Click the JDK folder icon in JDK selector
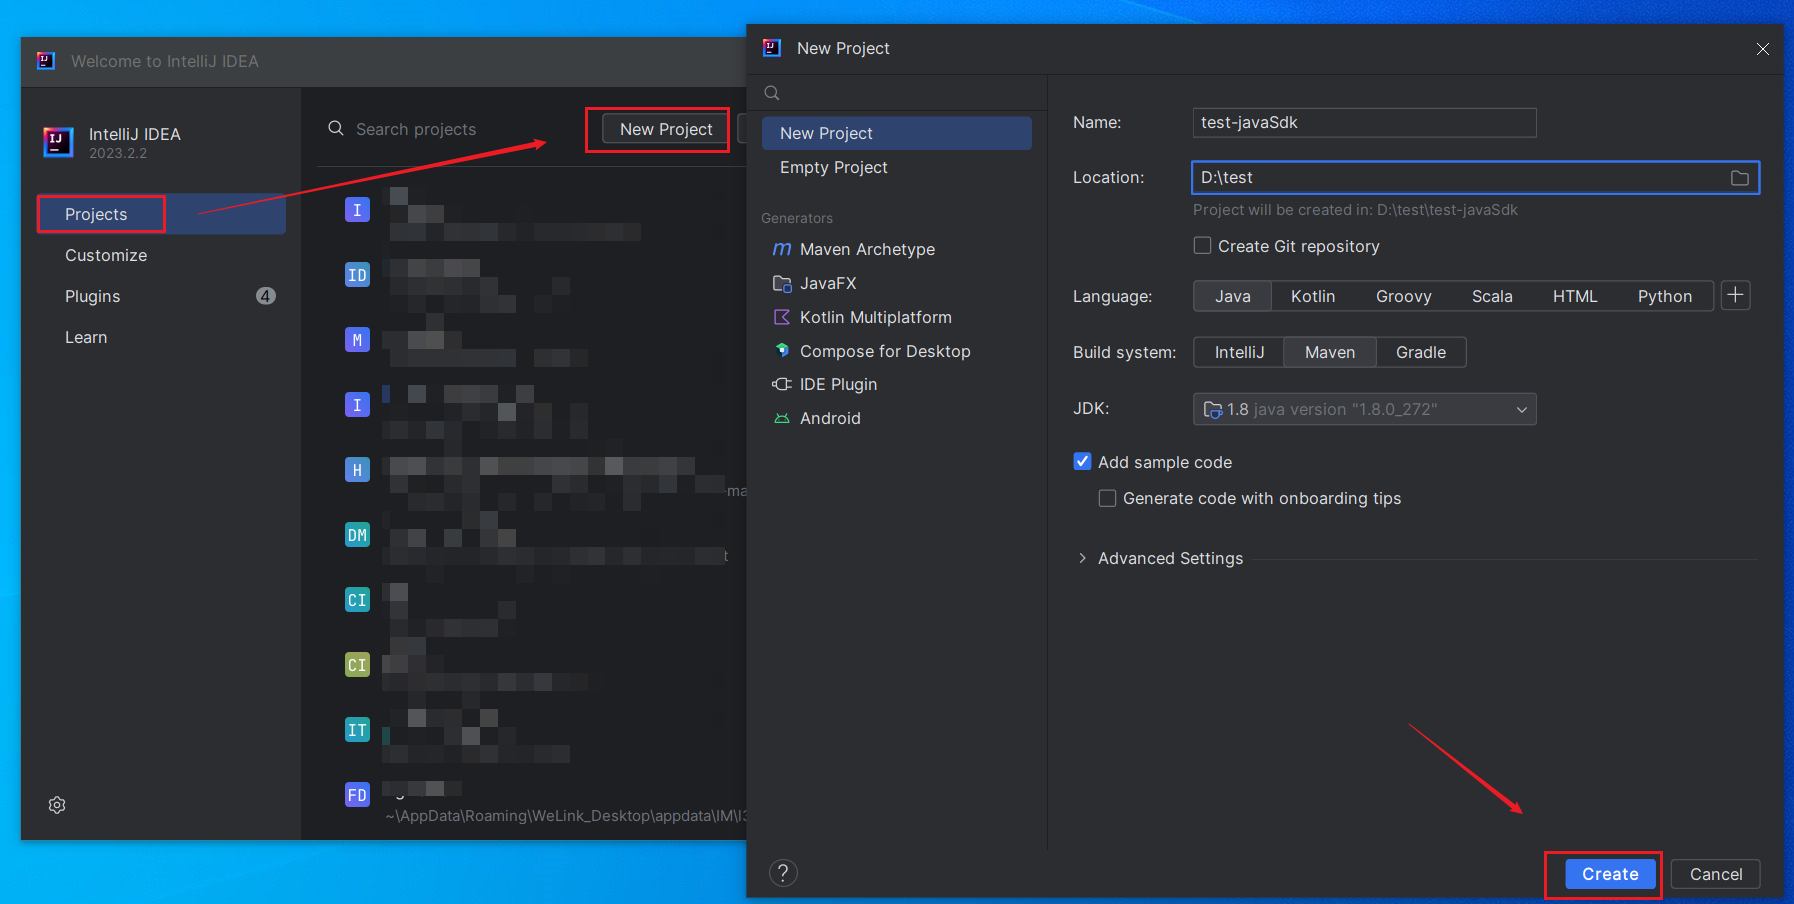 point(1212,409)
